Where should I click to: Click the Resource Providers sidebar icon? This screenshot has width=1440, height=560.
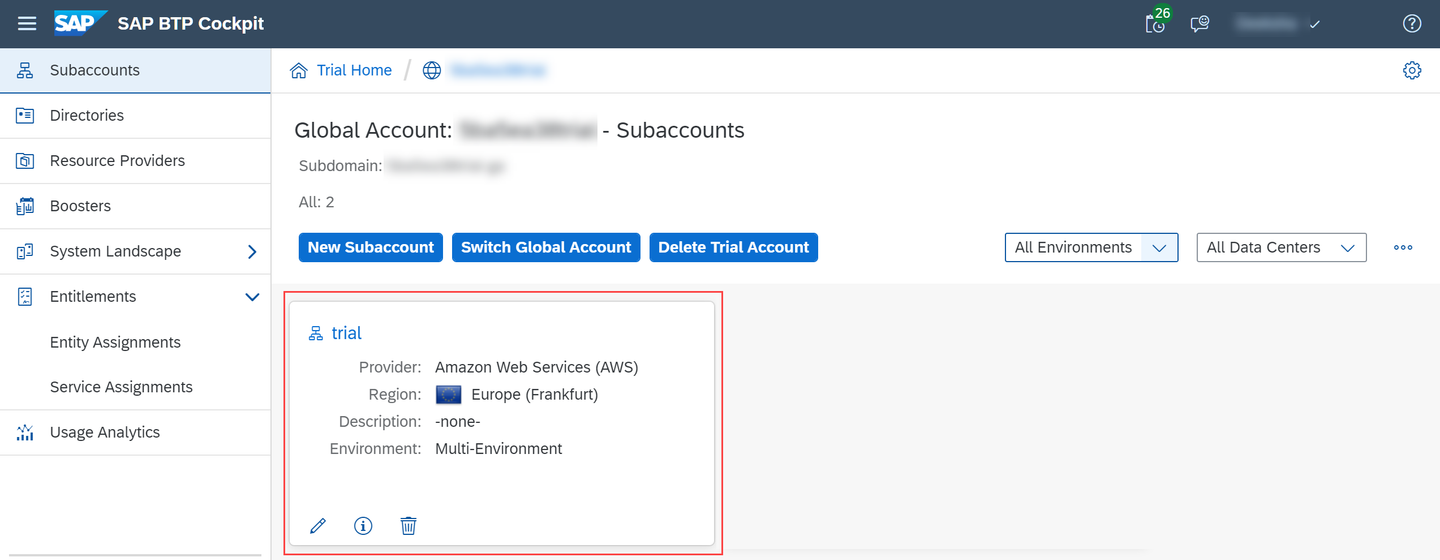(25, 160)
